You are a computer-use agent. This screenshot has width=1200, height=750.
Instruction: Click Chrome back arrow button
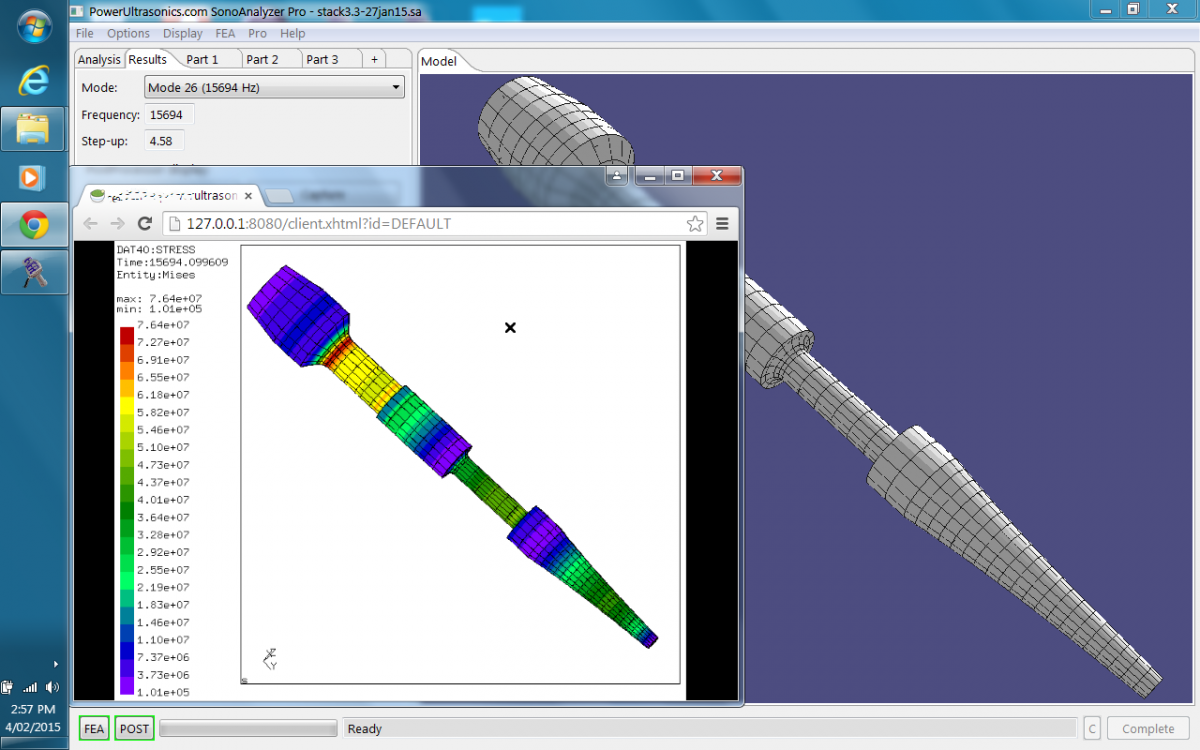[91, 223]
